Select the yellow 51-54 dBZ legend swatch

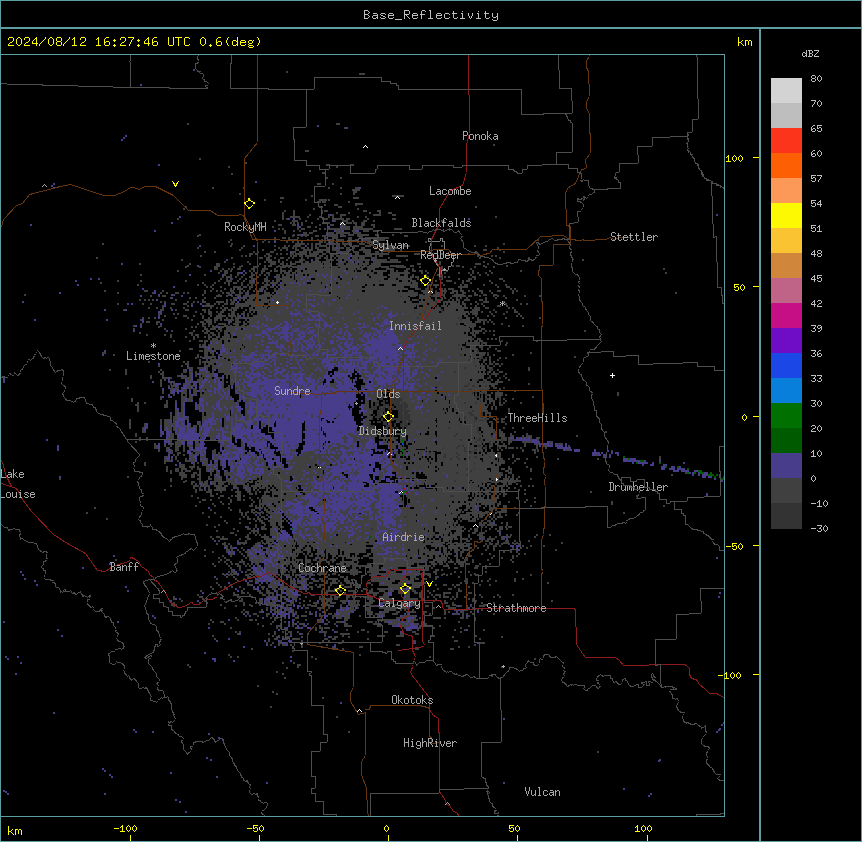786,215
